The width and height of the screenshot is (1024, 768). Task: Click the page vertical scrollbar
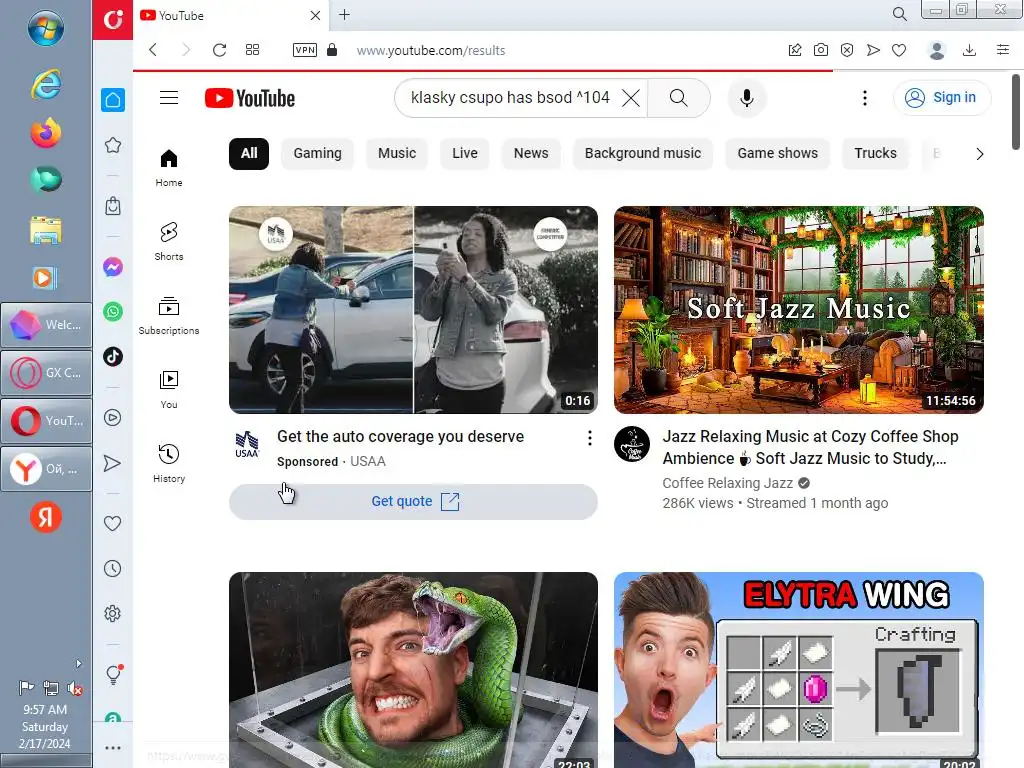[x=1016, y=112]
